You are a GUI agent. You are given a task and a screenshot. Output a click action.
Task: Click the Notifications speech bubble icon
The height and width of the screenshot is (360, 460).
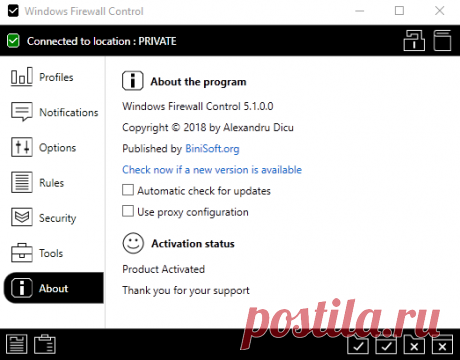(22, 112)
